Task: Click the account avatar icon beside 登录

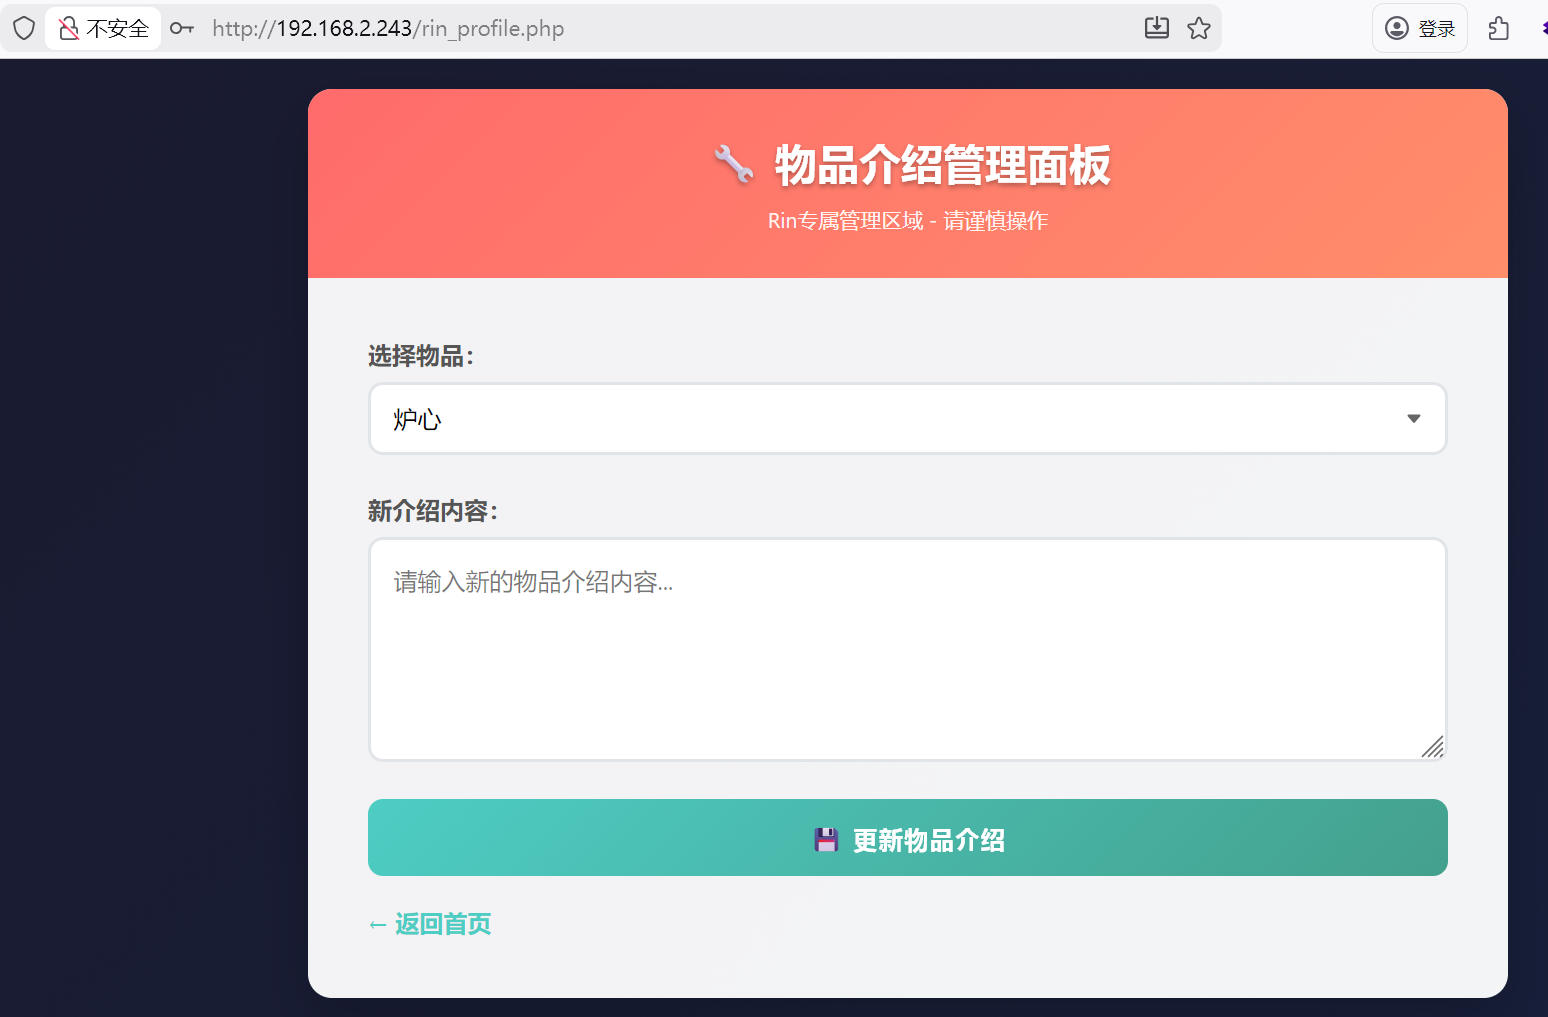Action: 1397,28
